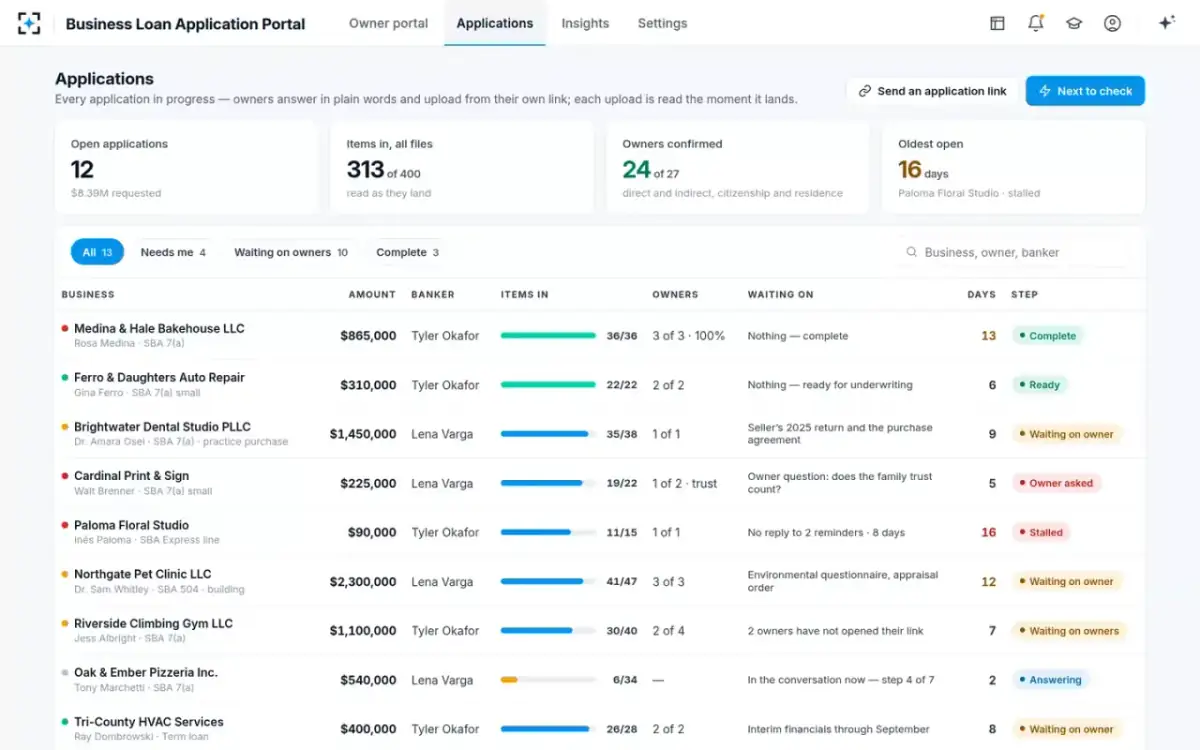Sort by the ITEMS IN column header

[x=525, y=295]
